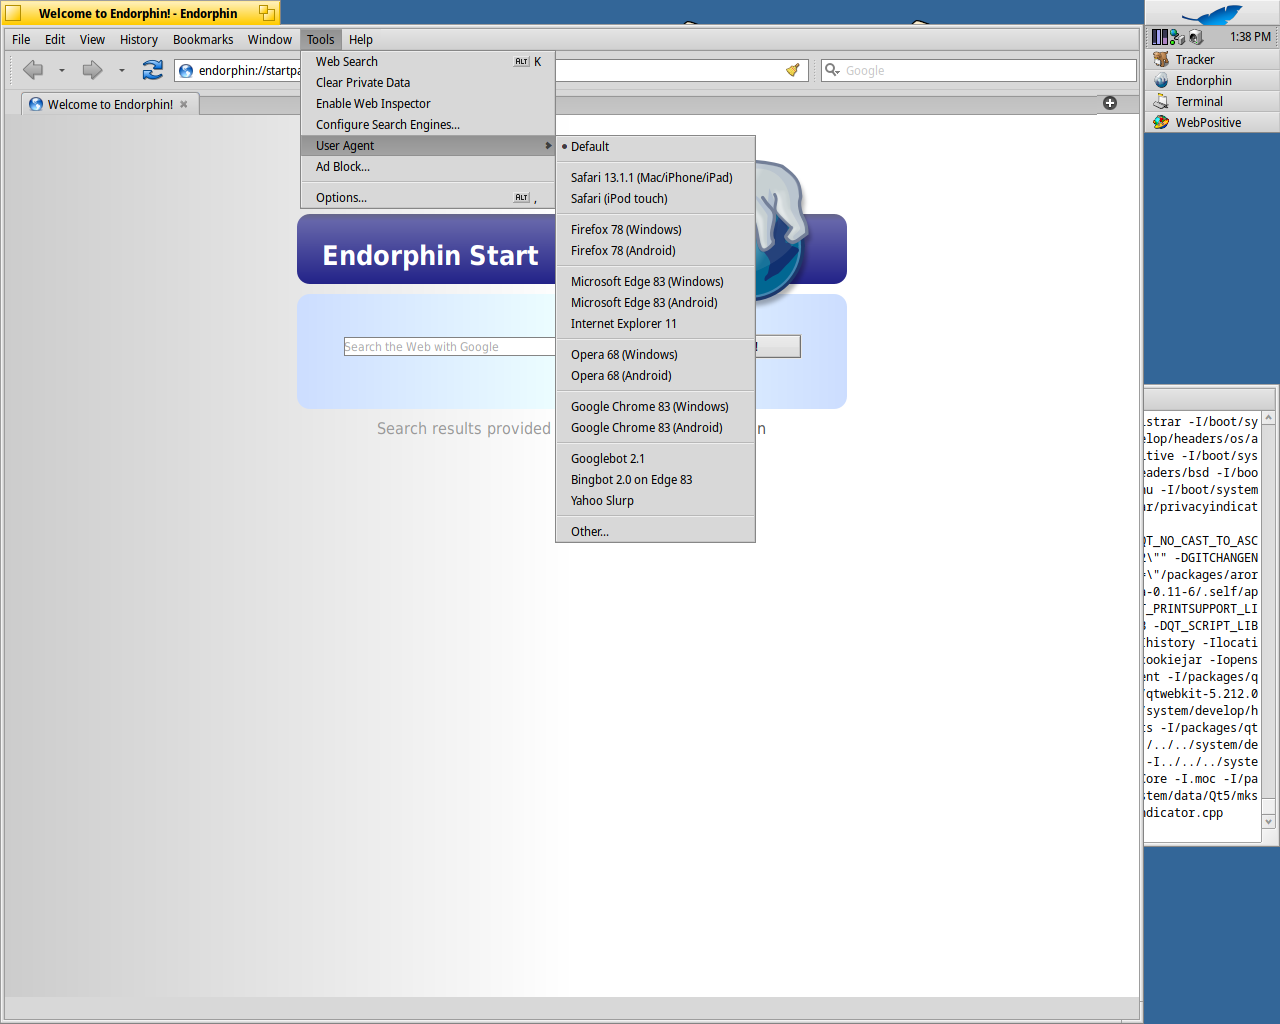Click the WebPositive globe icon in Deskbar

(1161, 122)
